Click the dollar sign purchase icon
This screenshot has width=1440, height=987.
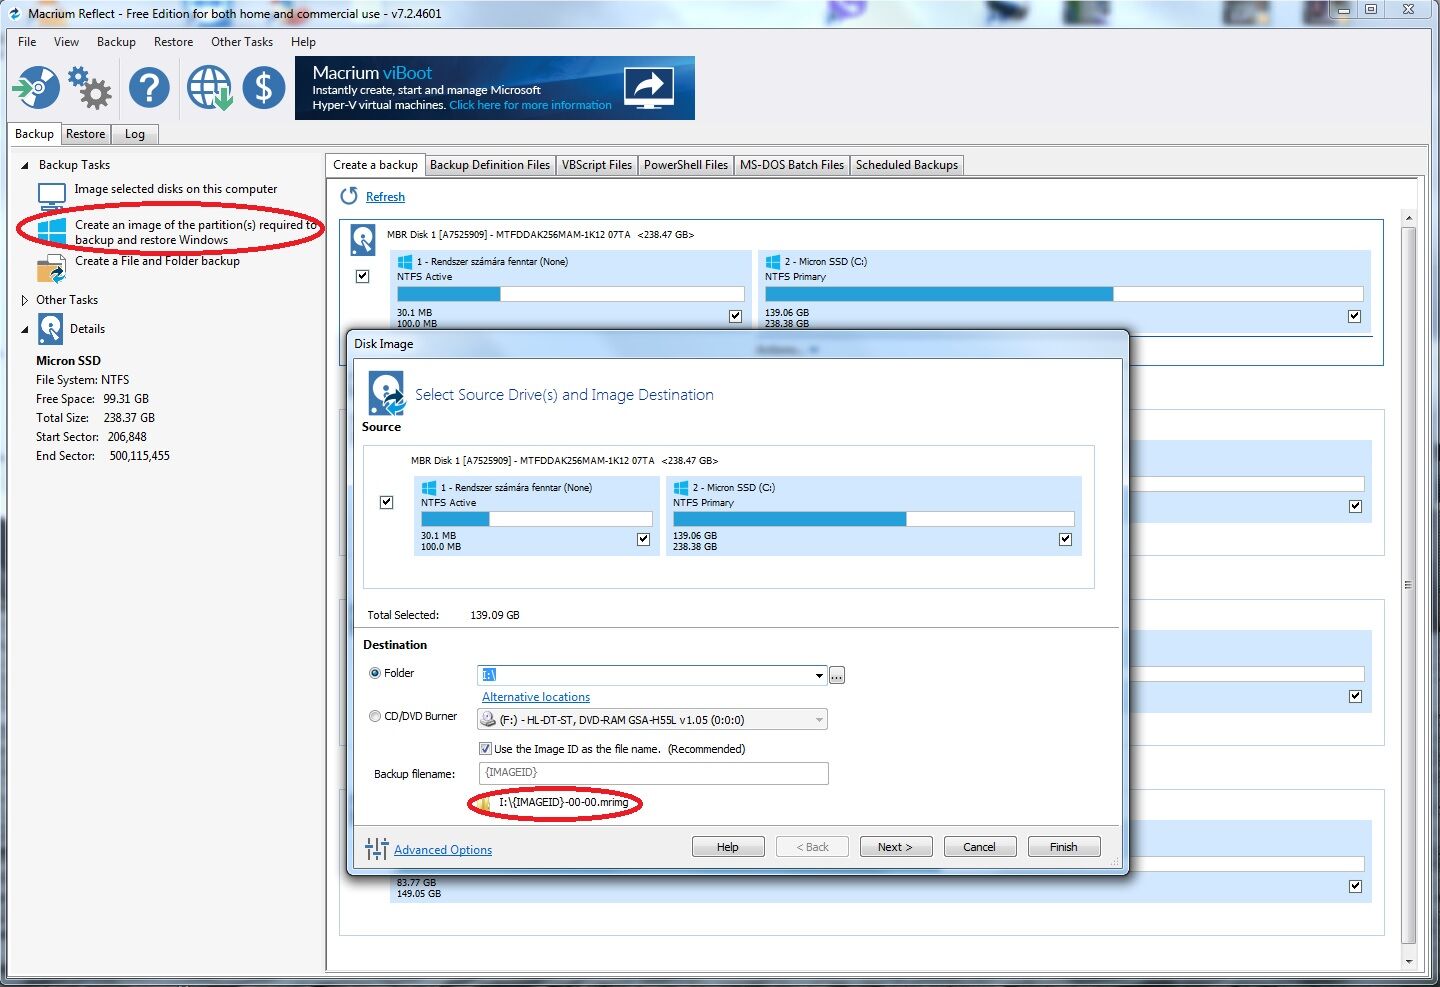click(x=264, y=88)
